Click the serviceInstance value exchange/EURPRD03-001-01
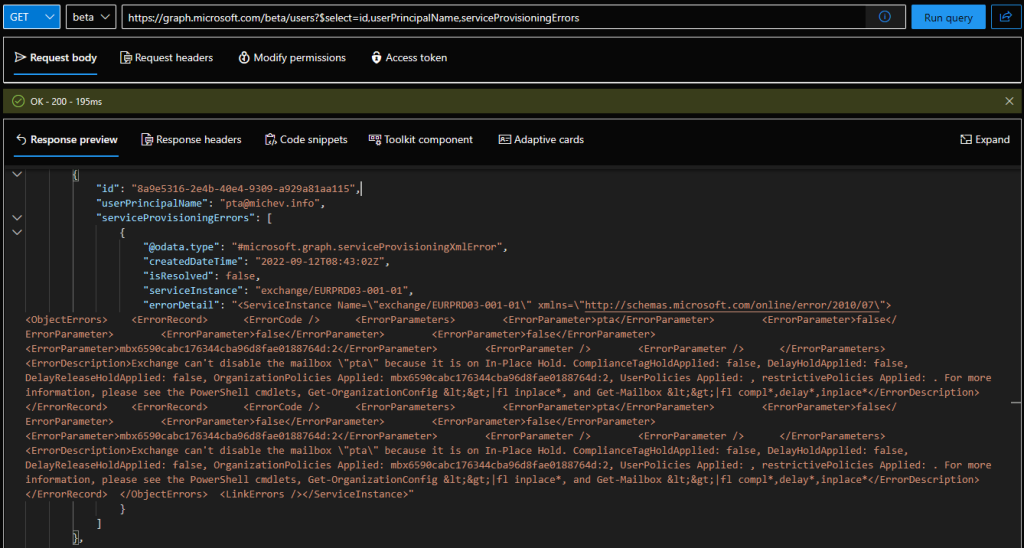1024x548 pixels. click(x=334, y=290)
